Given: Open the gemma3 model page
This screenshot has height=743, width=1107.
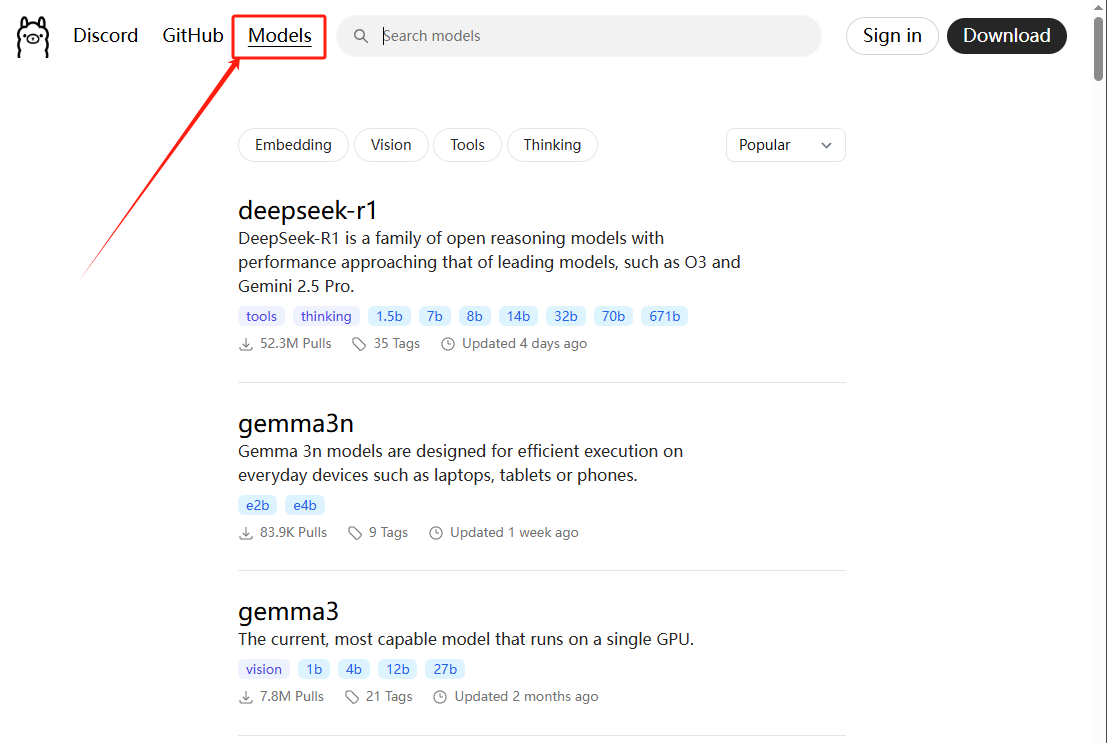Looking at the screenshot, I should [x=288, y=612].
